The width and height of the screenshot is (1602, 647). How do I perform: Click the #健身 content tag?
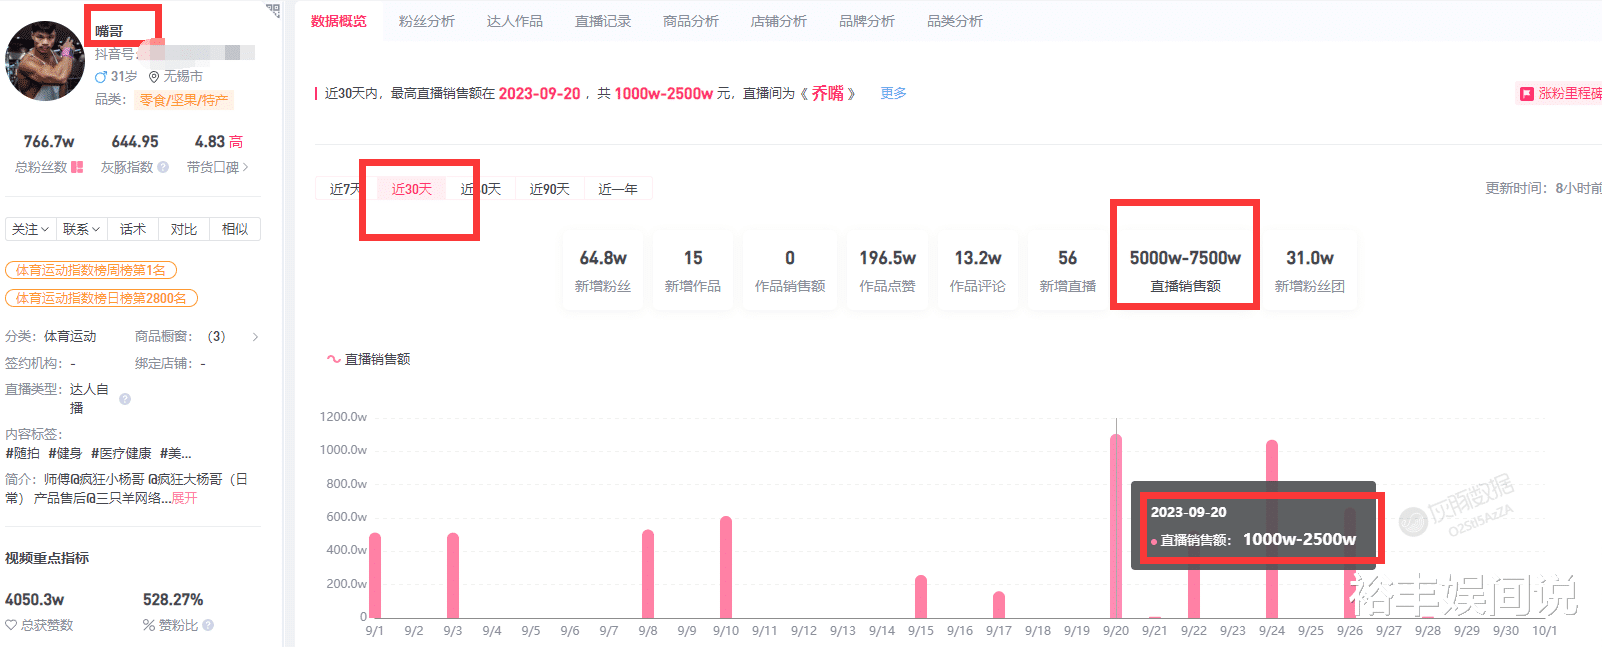65,453
